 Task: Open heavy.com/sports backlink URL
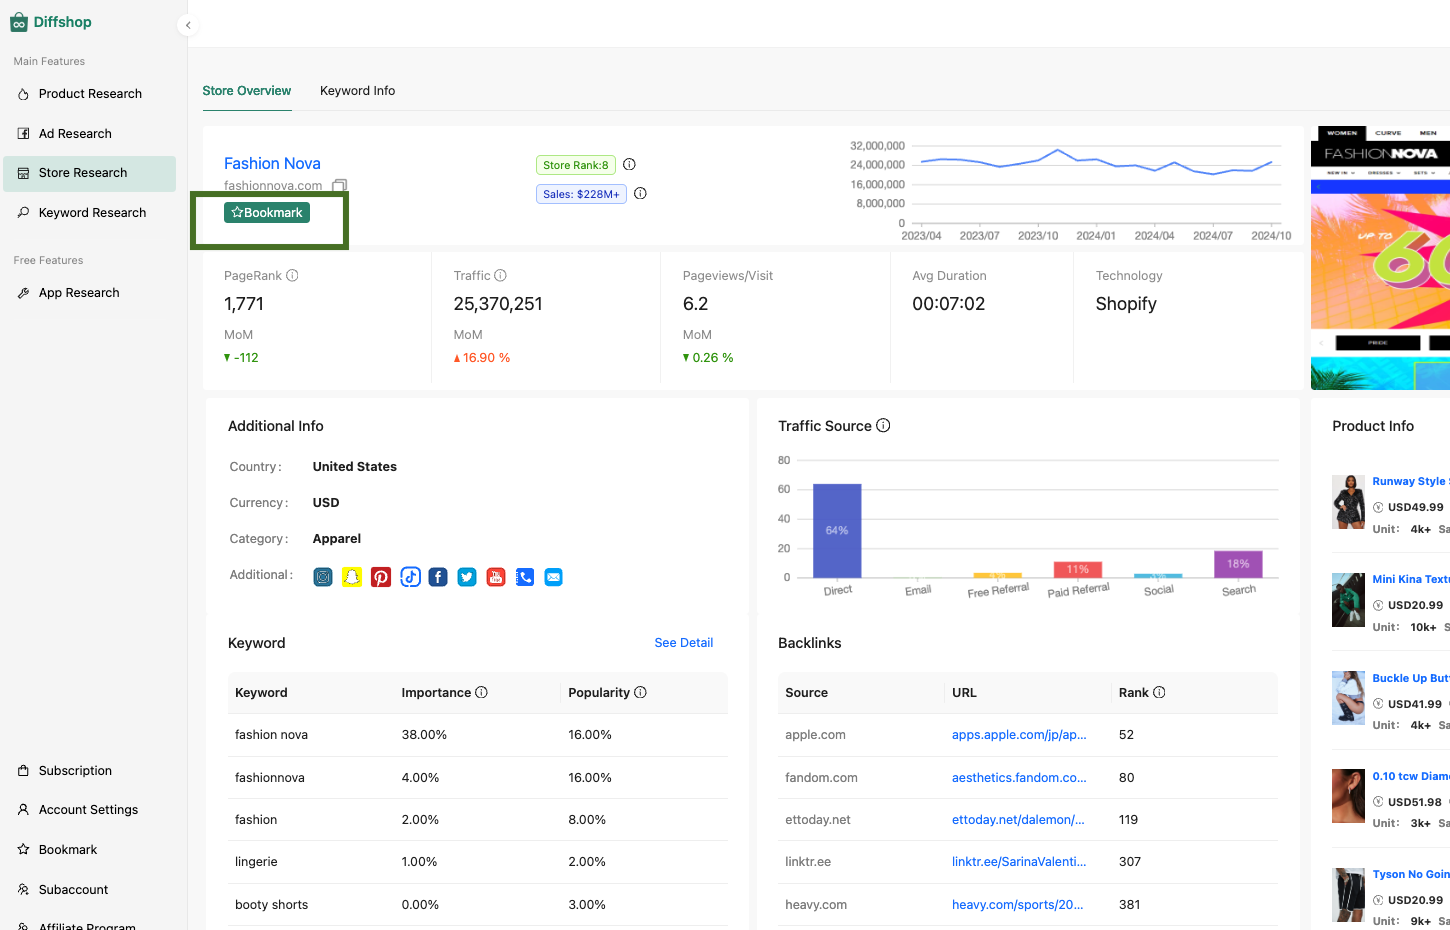1018,905
